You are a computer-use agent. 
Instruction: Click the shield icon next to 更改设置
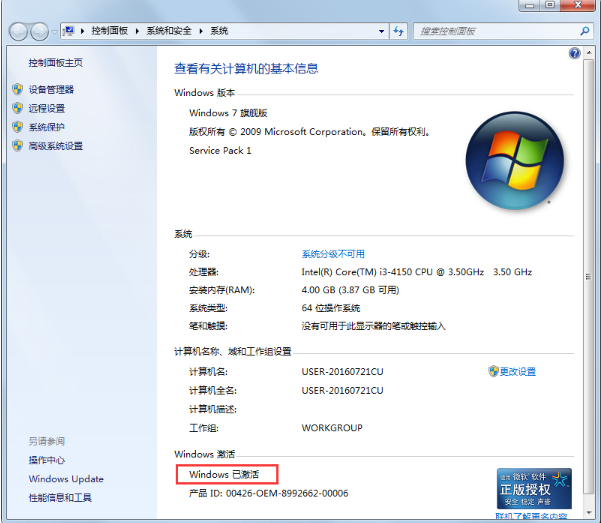tap(493, 371)
